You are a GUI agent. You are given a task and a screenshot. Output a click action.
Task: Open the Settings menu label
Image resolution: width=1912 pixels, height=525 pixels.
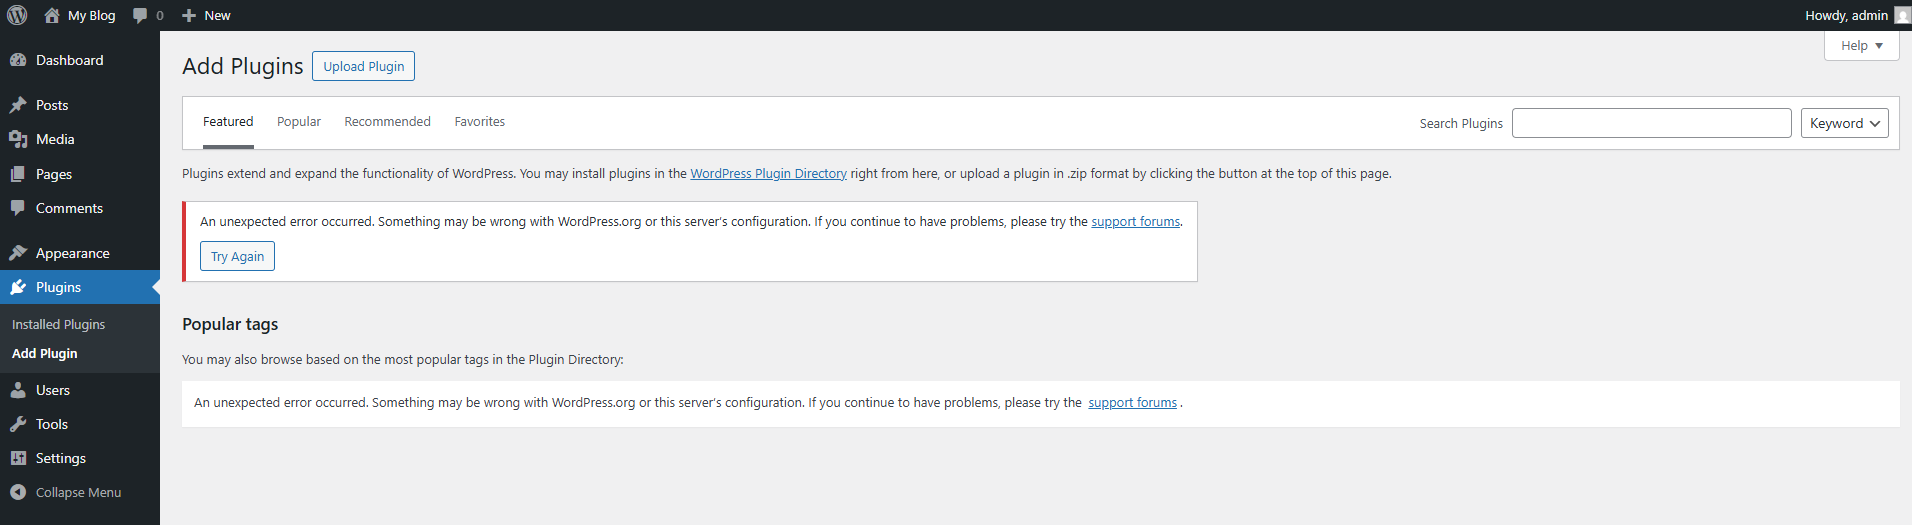pos(61,458)
